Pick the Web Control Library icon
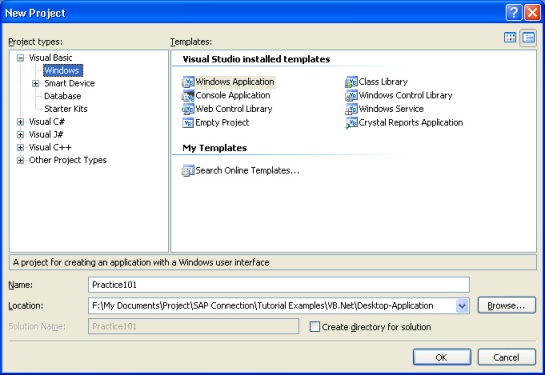Viewport: 545px width, 375px height. tap(188, 109)
